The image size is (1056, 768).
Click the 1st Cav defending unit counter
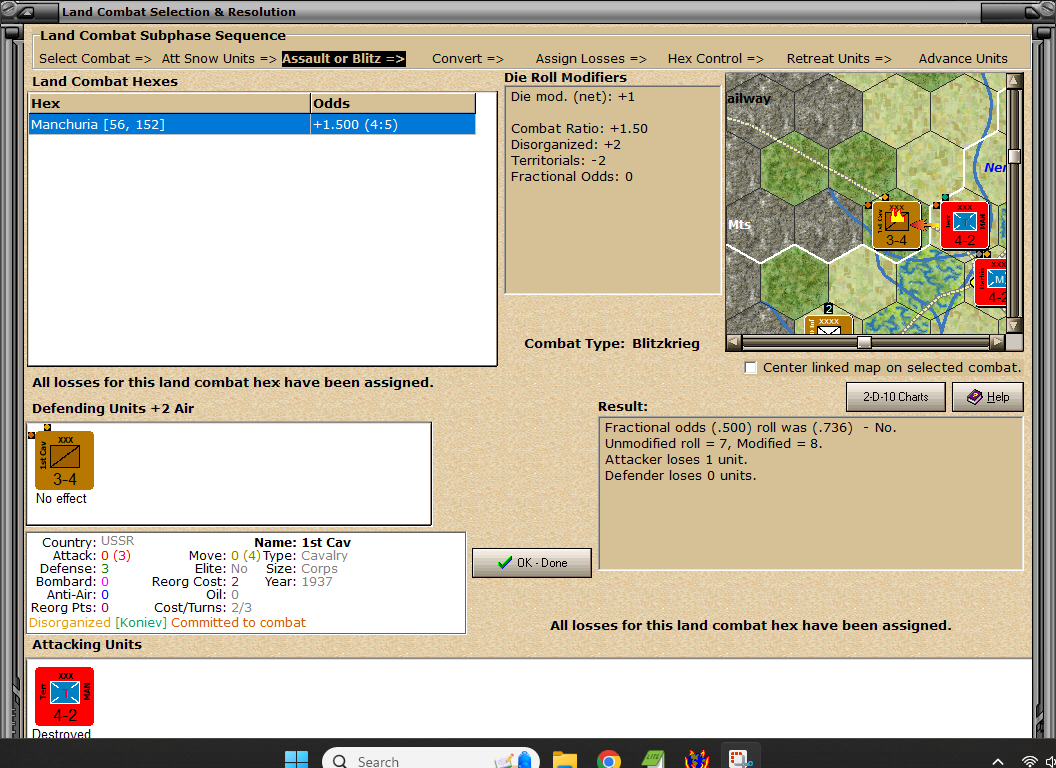click(x=64, y=460)
